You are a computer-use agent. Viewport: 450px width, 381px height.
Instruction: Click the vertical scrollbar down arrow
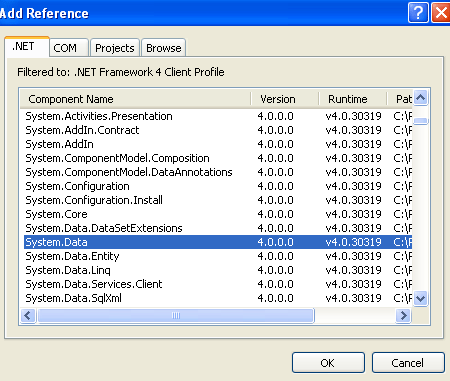click(x=421, y=298)
